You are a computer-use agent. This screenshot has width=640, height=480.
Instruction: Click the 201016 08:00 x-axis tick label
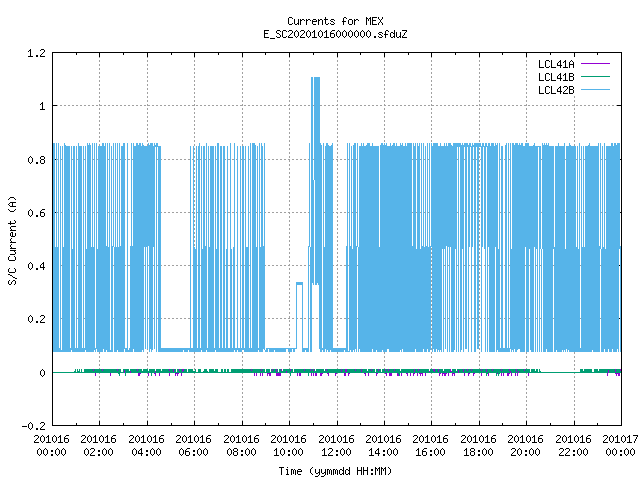241,446
